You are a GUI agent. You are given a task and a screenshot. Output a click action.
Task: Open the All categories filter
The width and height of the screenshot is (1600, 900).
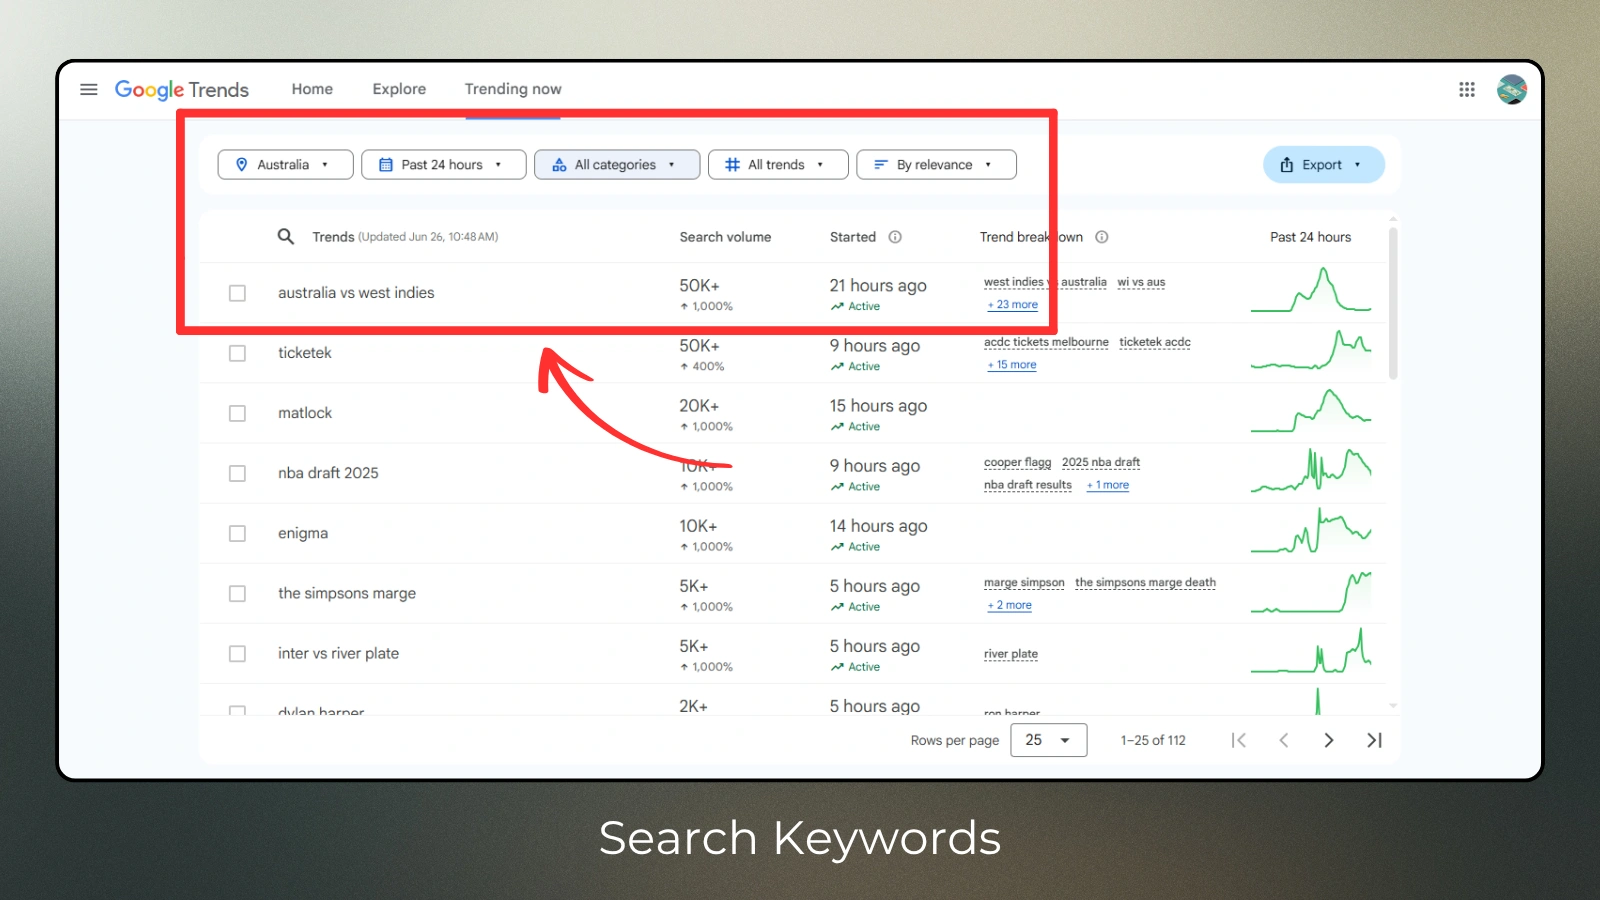617,164
